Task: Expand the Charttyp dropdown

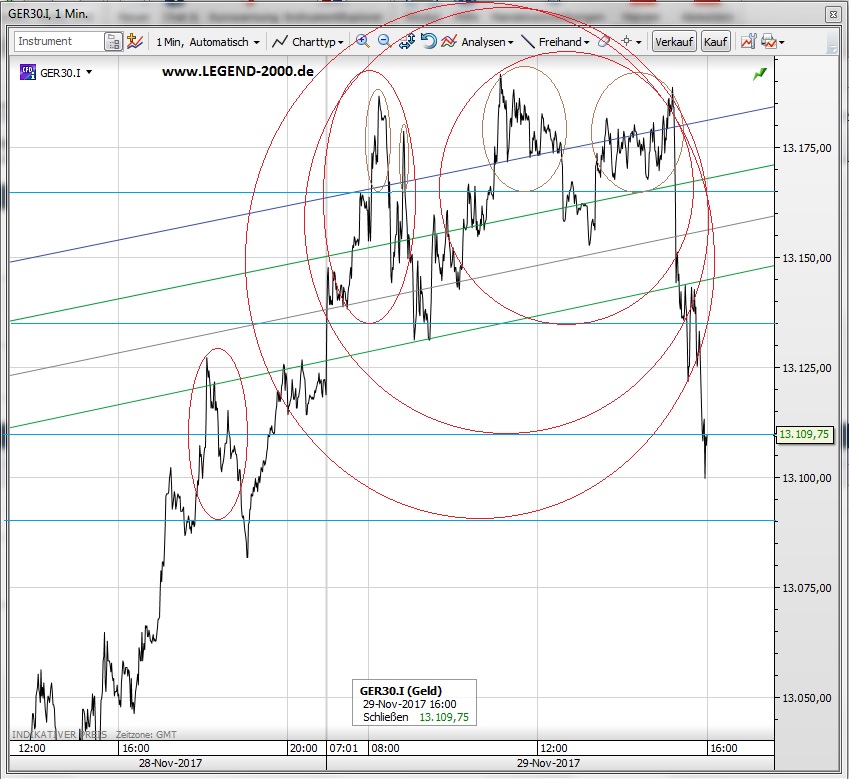Action: [x=308, y=42]
